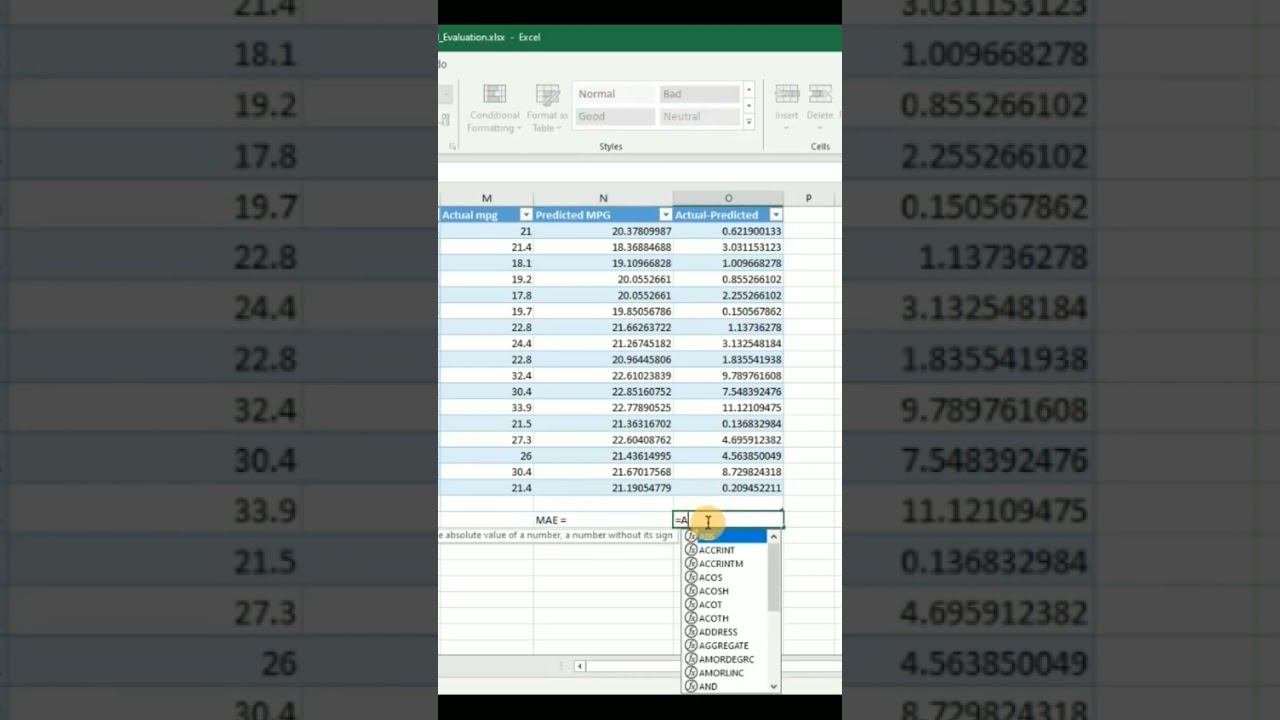
Task: Choose ACOT from function list
Action: point(725,605)
